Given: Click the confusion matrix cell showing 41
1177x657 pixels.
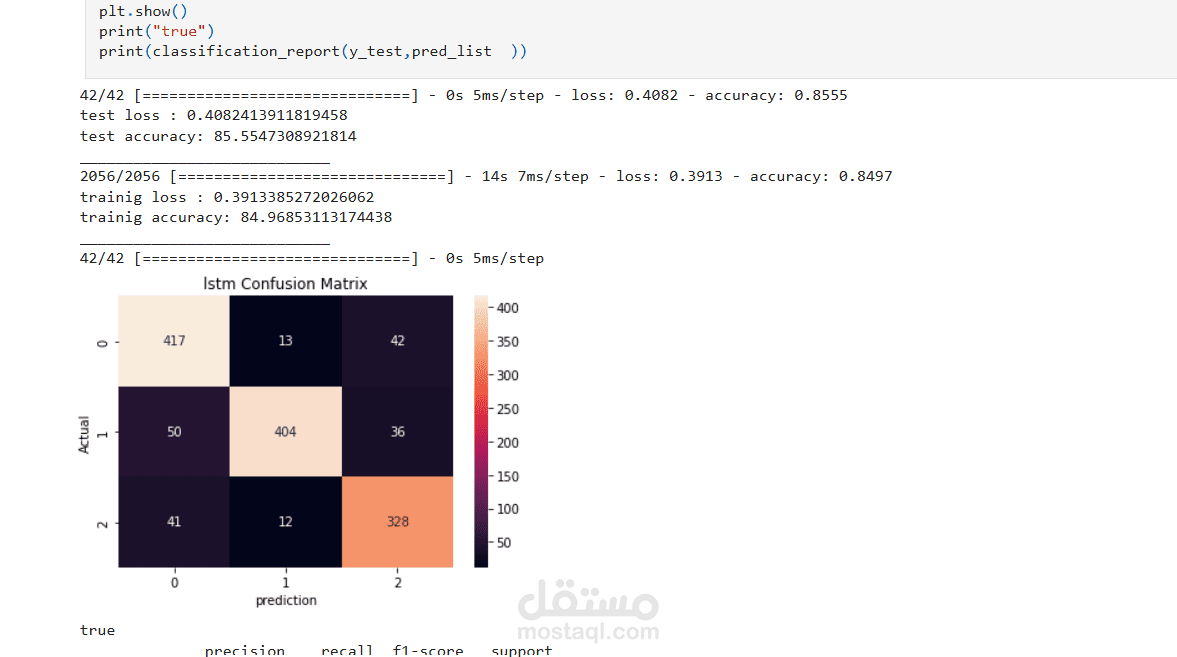Looking at the screenshot, I should 174,522.
